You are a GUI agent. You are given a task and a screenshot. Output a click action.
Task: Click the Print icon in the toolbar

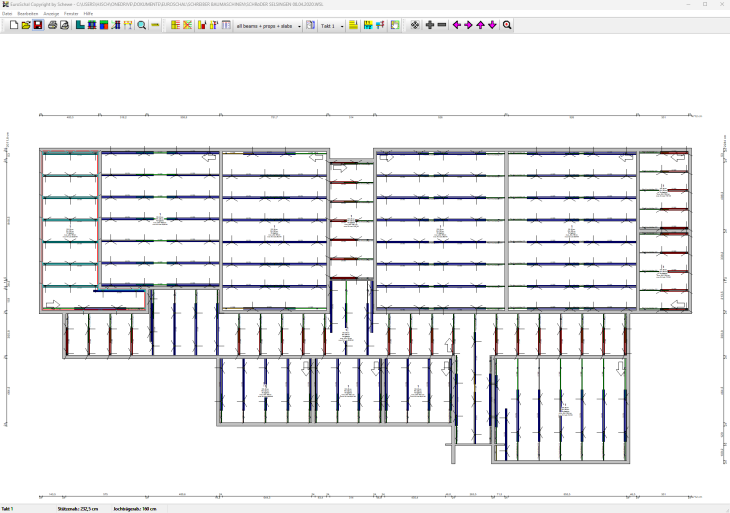[x=53, y=25]
